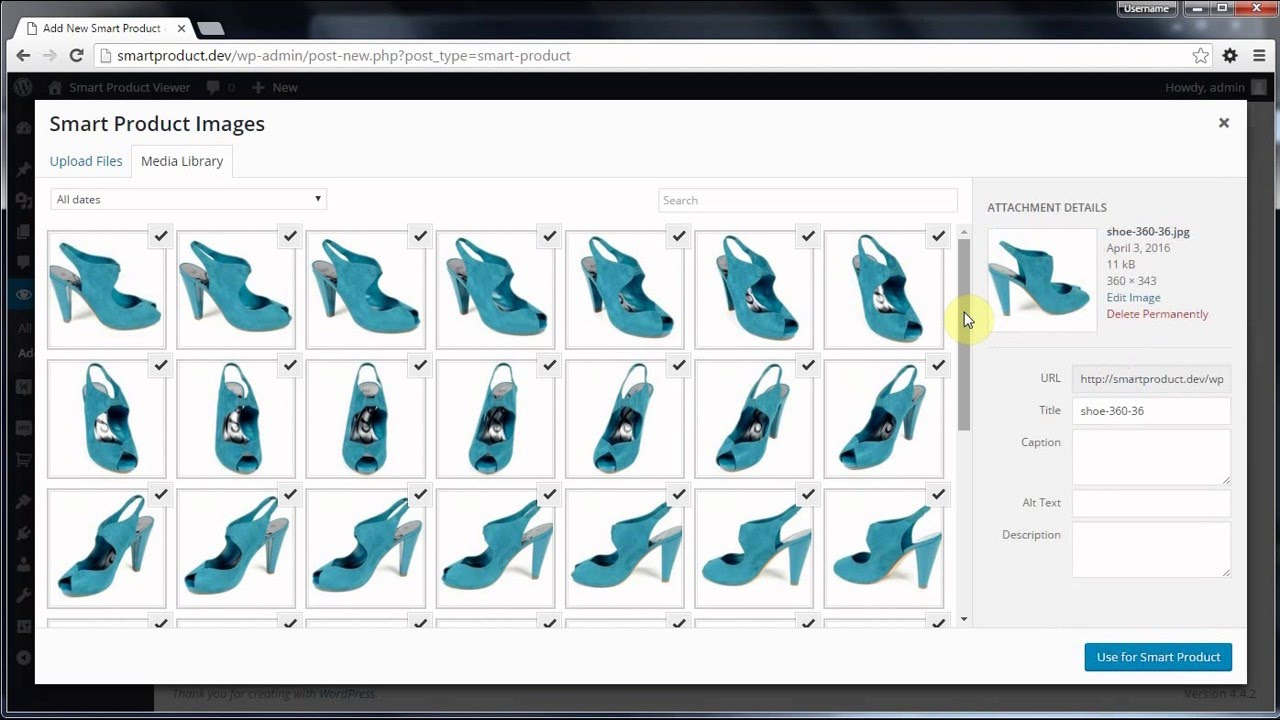Select the Add New Smart Product browser tab
This screenshot has width=1280, height=720.
[x=100, y=28]
